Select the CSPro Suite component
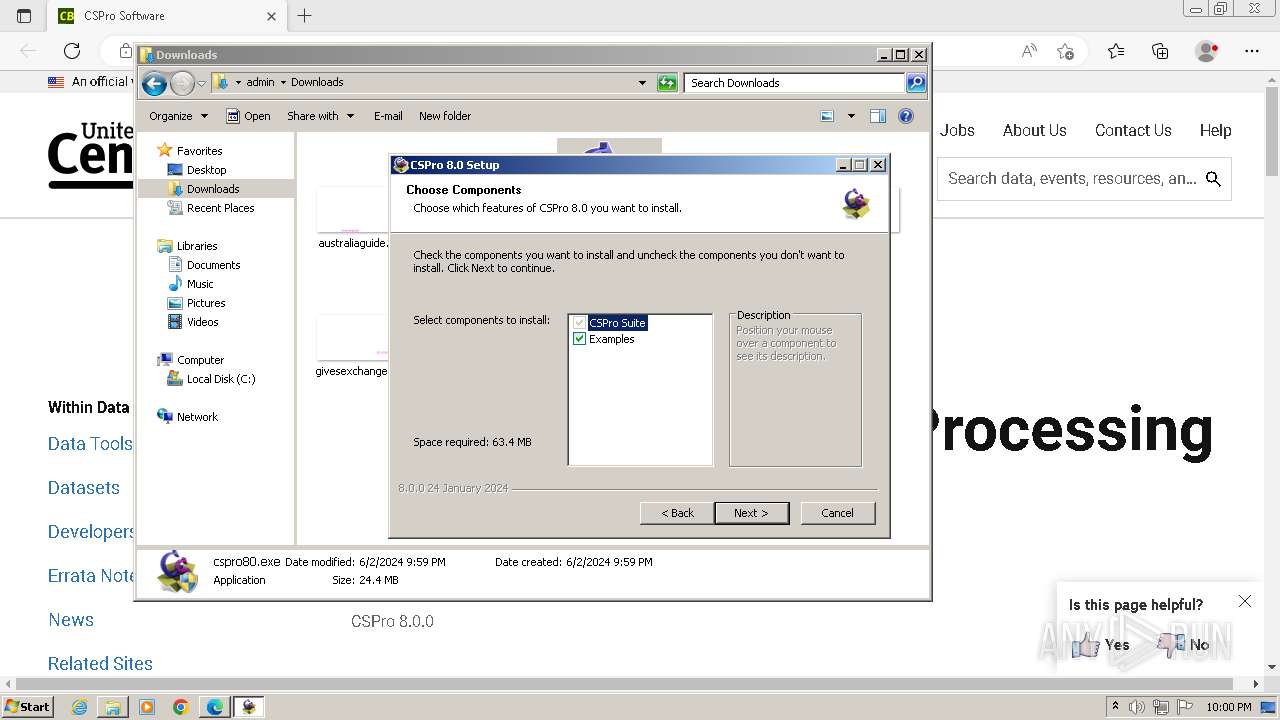Screen dimensions: 1280x720 coord(617,323)
